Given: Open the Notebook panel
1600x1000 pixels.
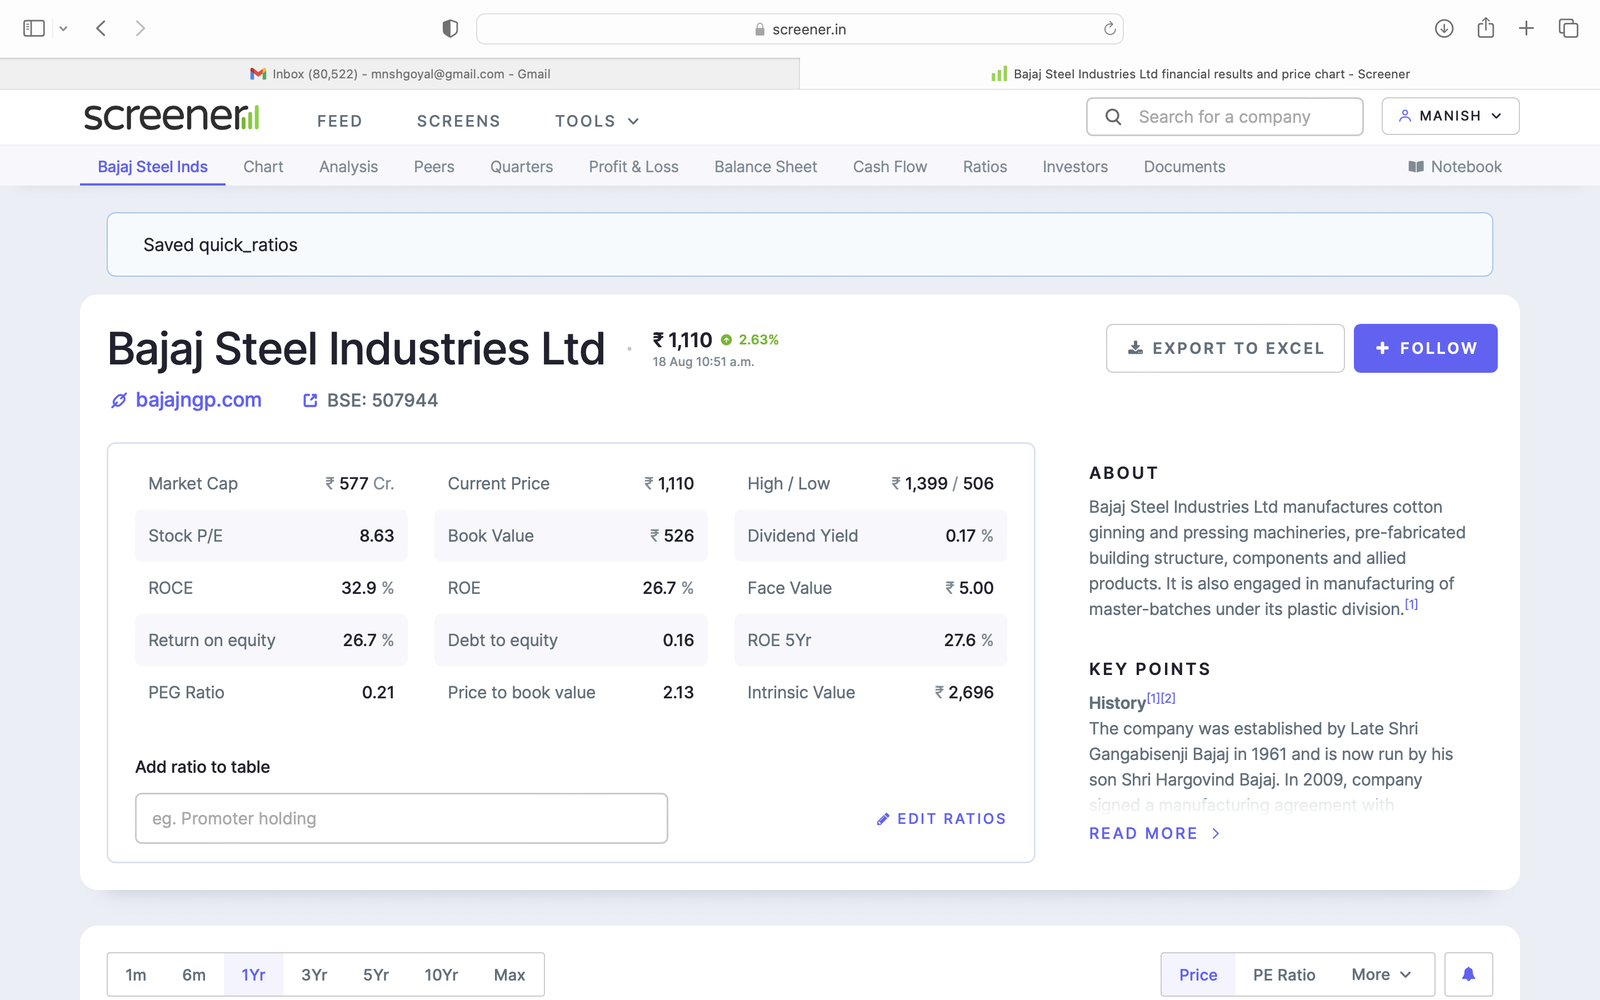Looking at the screenshot, I should click(x=1455, y=167).
